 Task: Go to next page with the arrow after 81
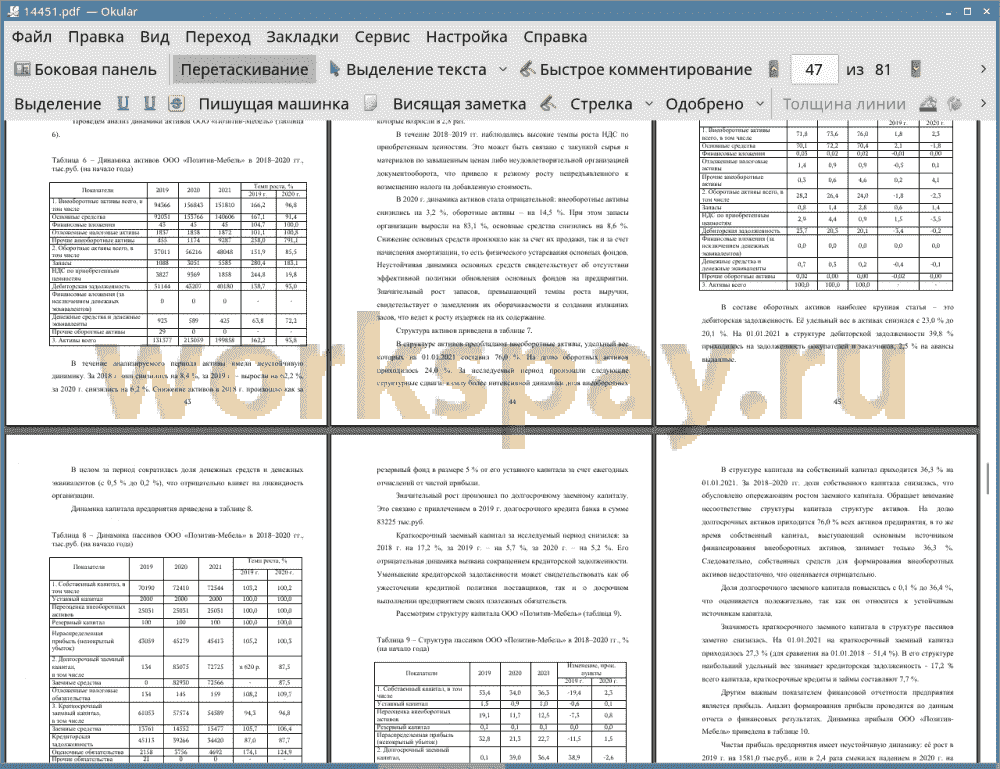click(x=916, y=70)
